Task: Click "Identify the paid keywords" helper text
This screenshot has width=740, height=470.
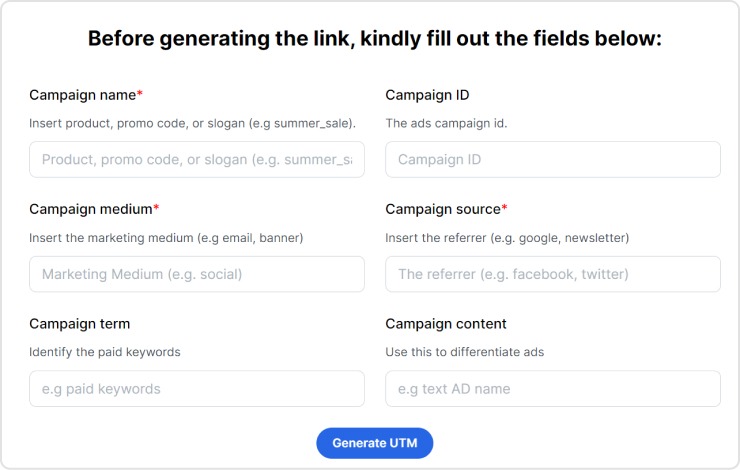Action: click(105, 352)
